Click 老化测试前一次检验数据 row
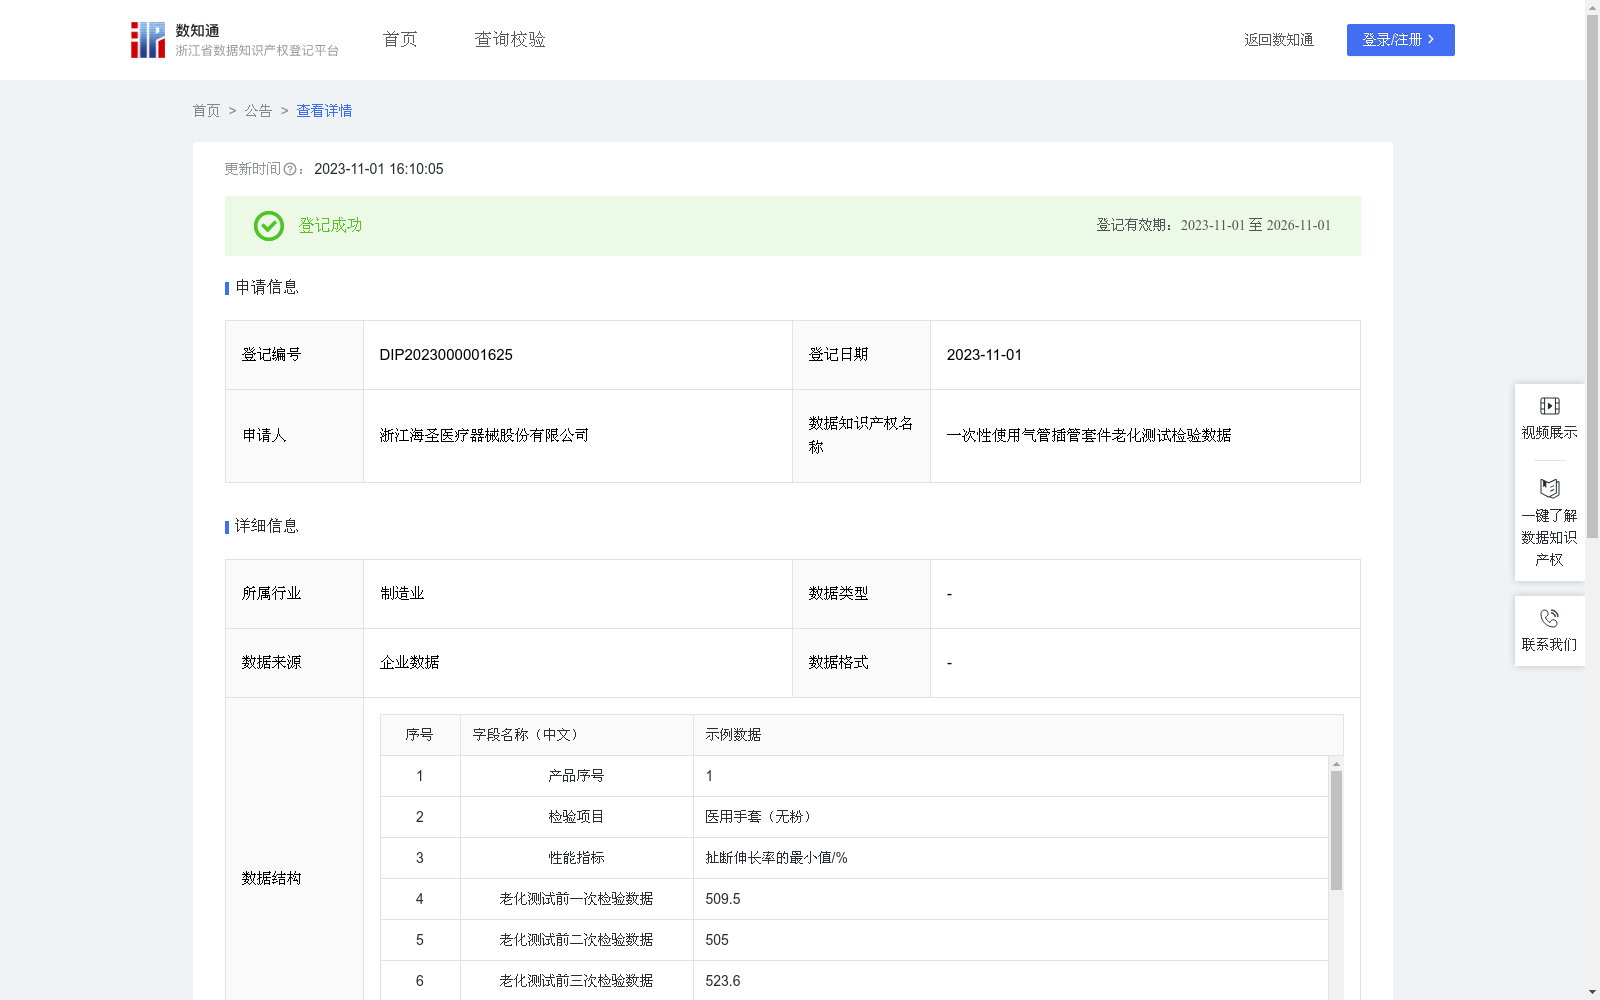 (855, 899)
